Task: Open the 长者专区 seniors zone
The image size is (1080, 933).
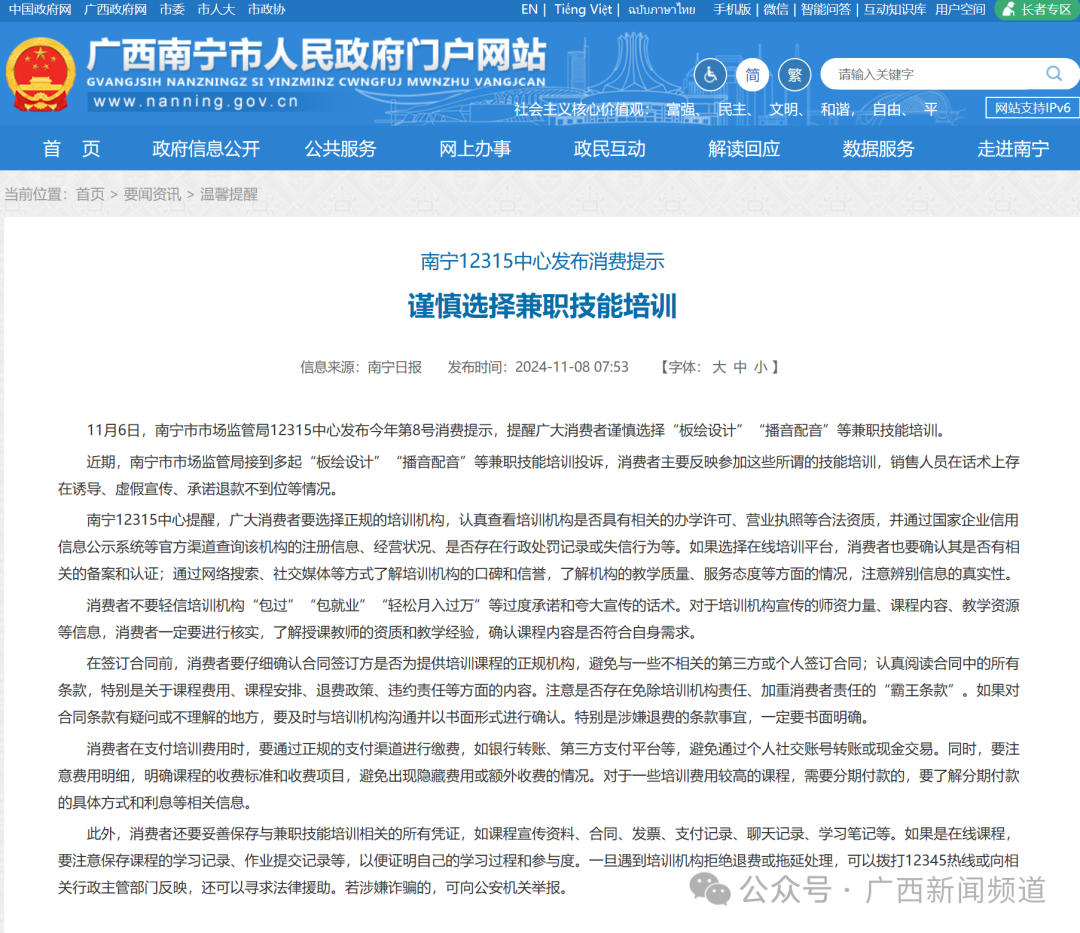Action: (x=1037, y=10)
